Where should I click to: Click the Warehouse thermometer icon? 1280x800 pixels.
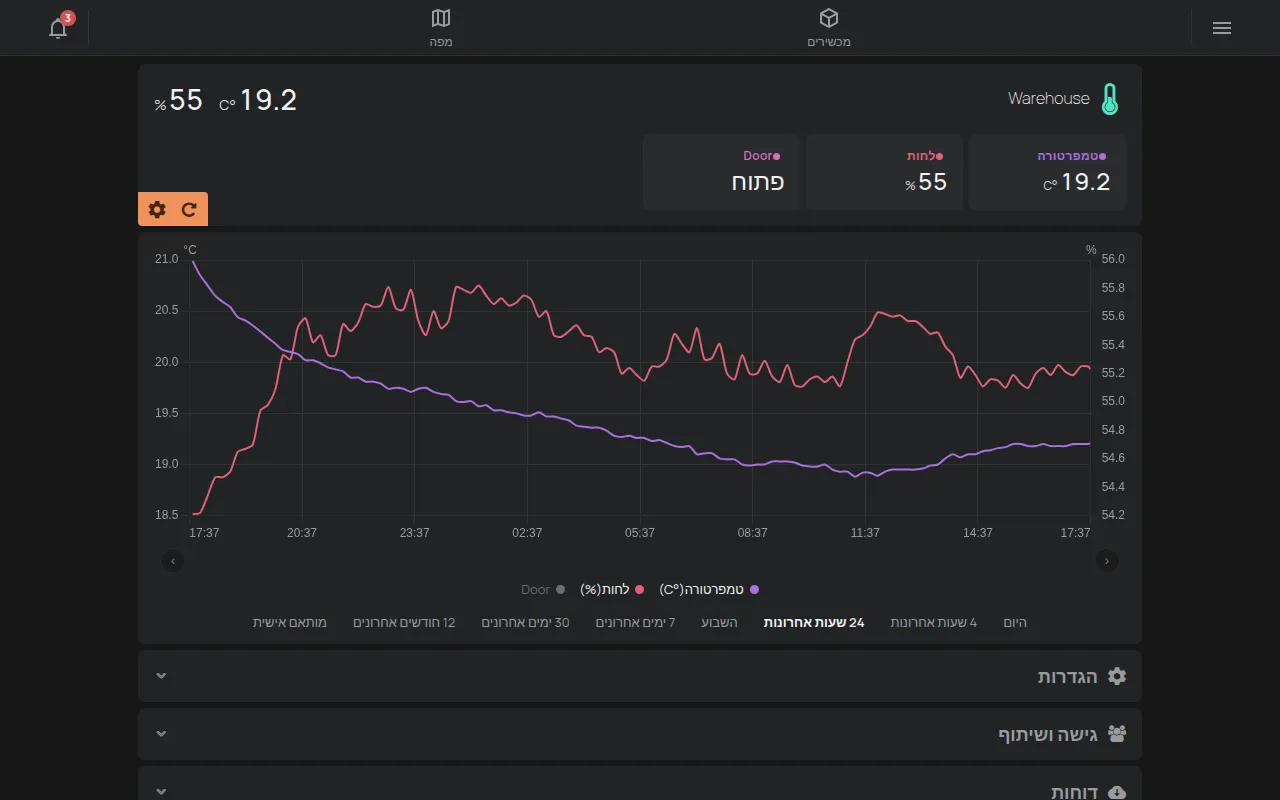1109,99
